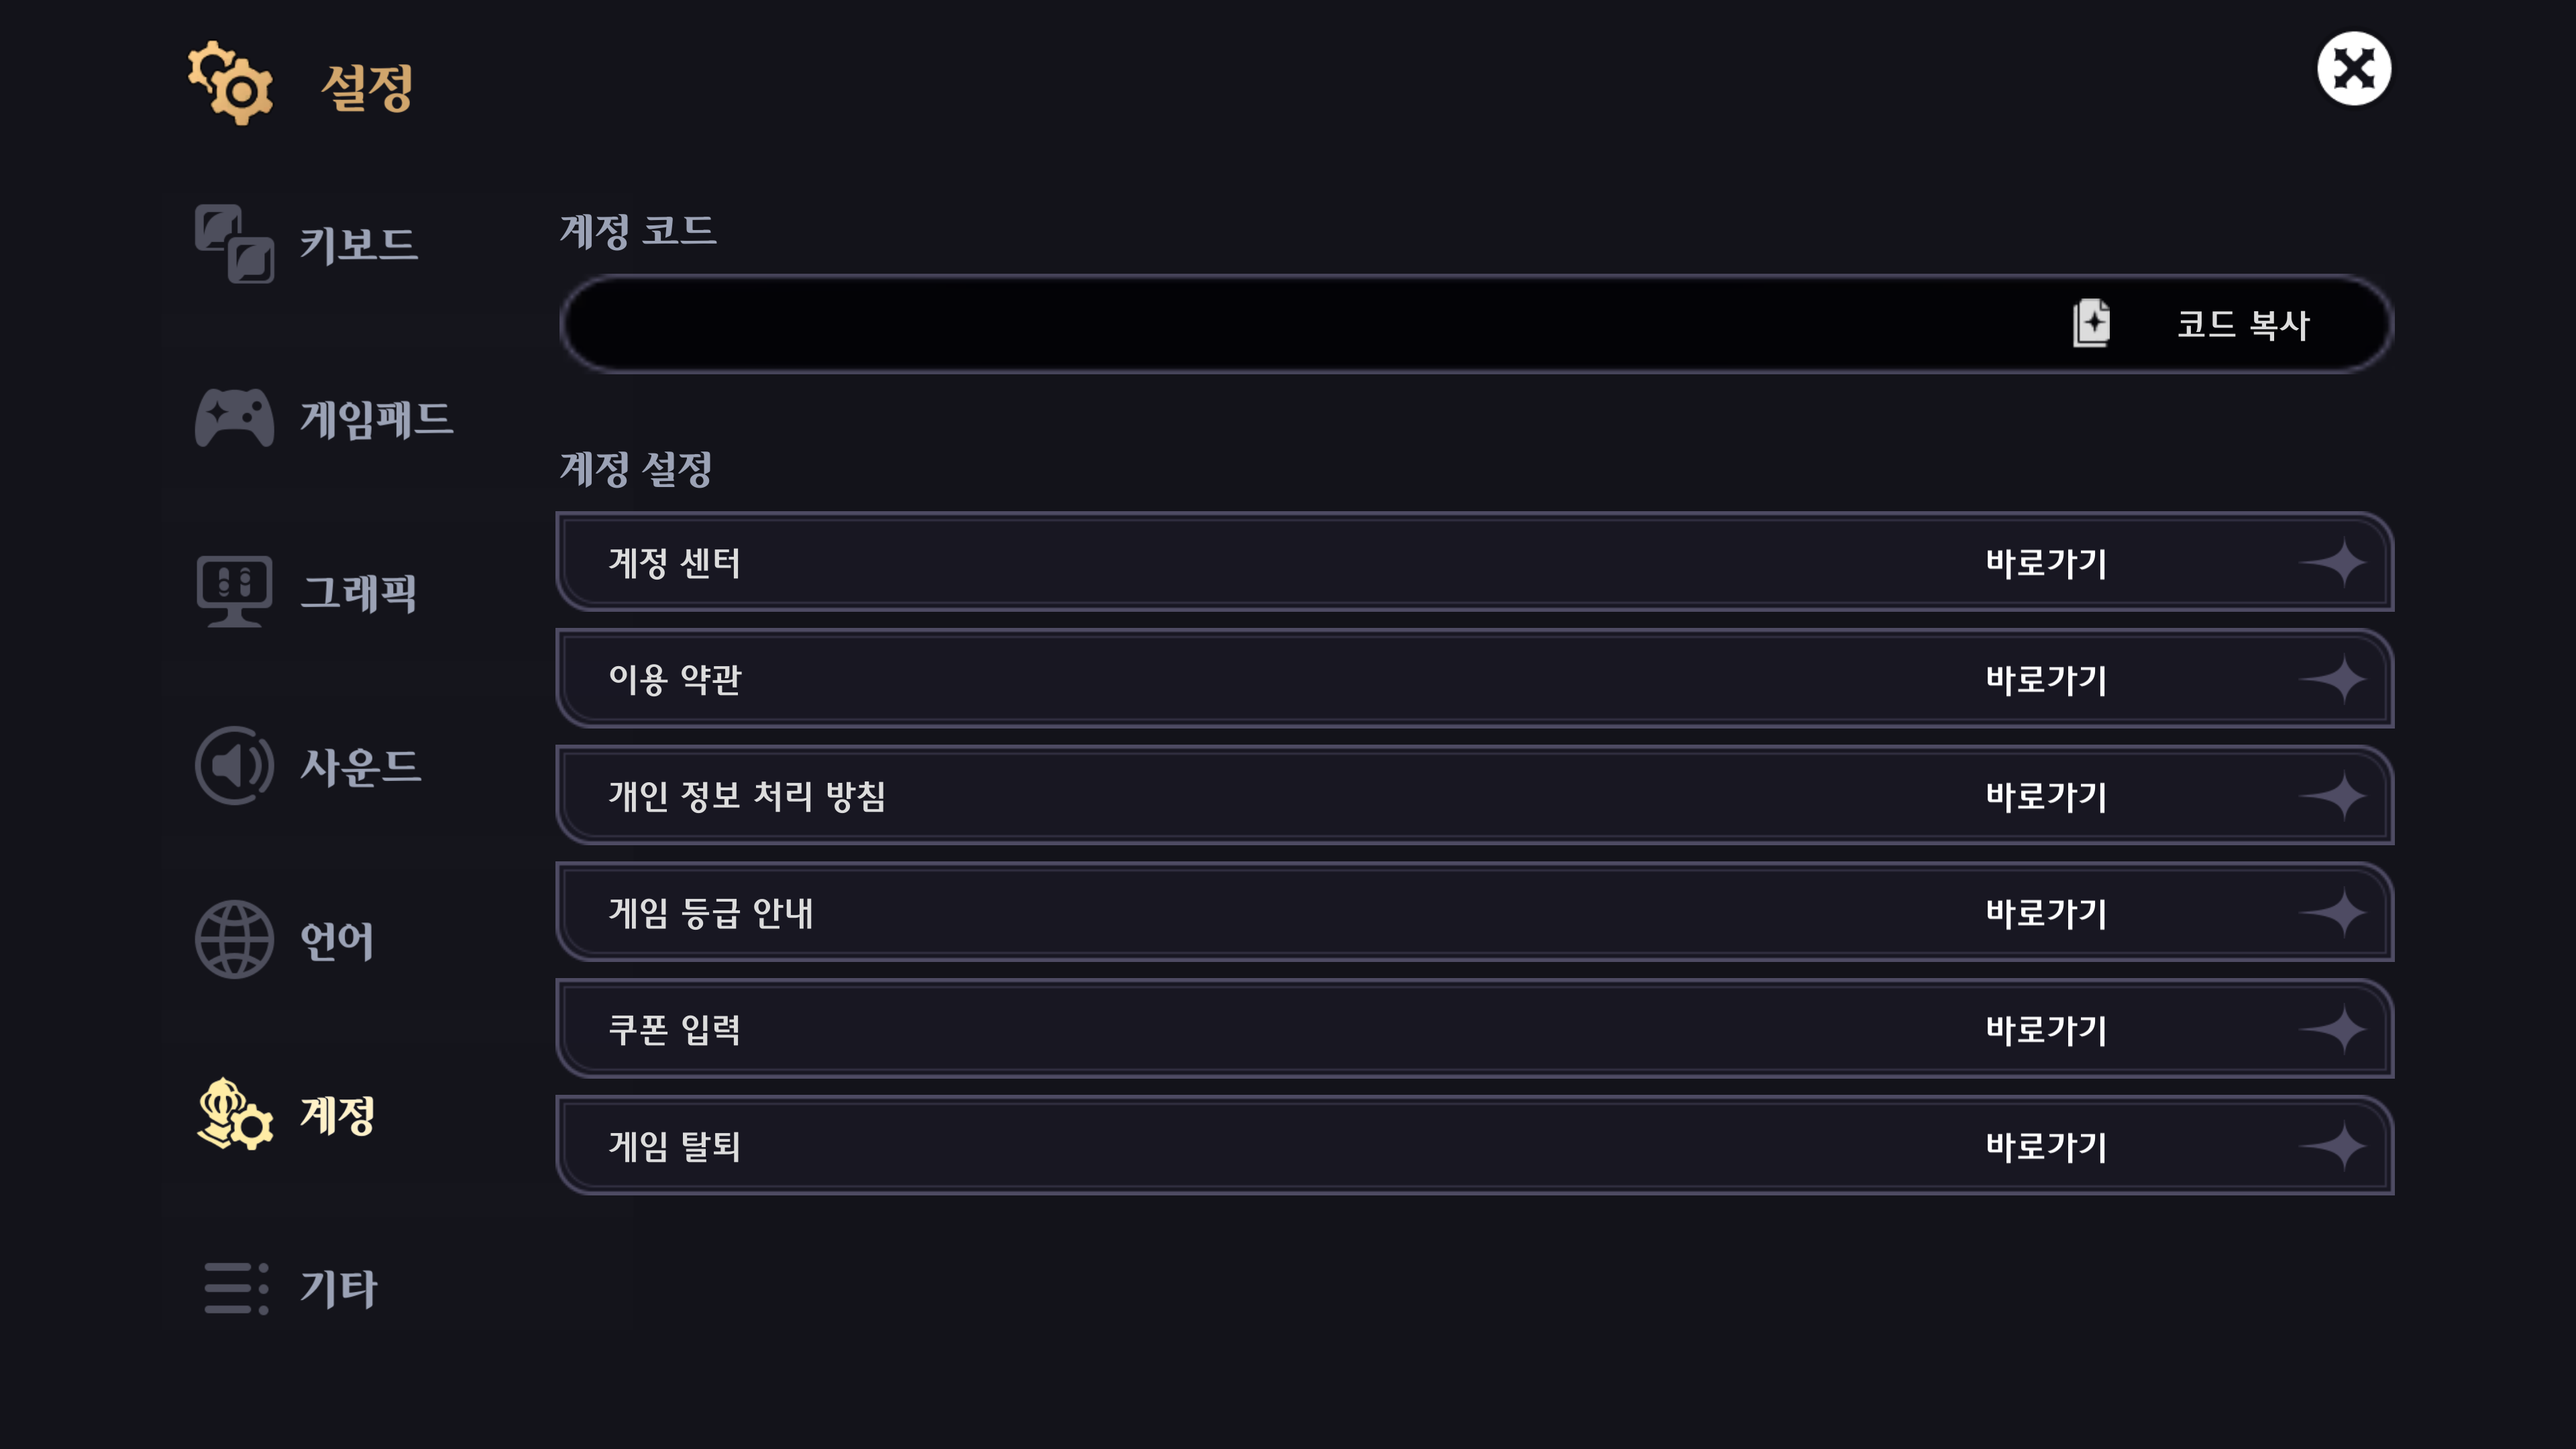Click the 설정 gear icon header
This screenshot has height=1449, width=2576.
[x=231, y=84]
